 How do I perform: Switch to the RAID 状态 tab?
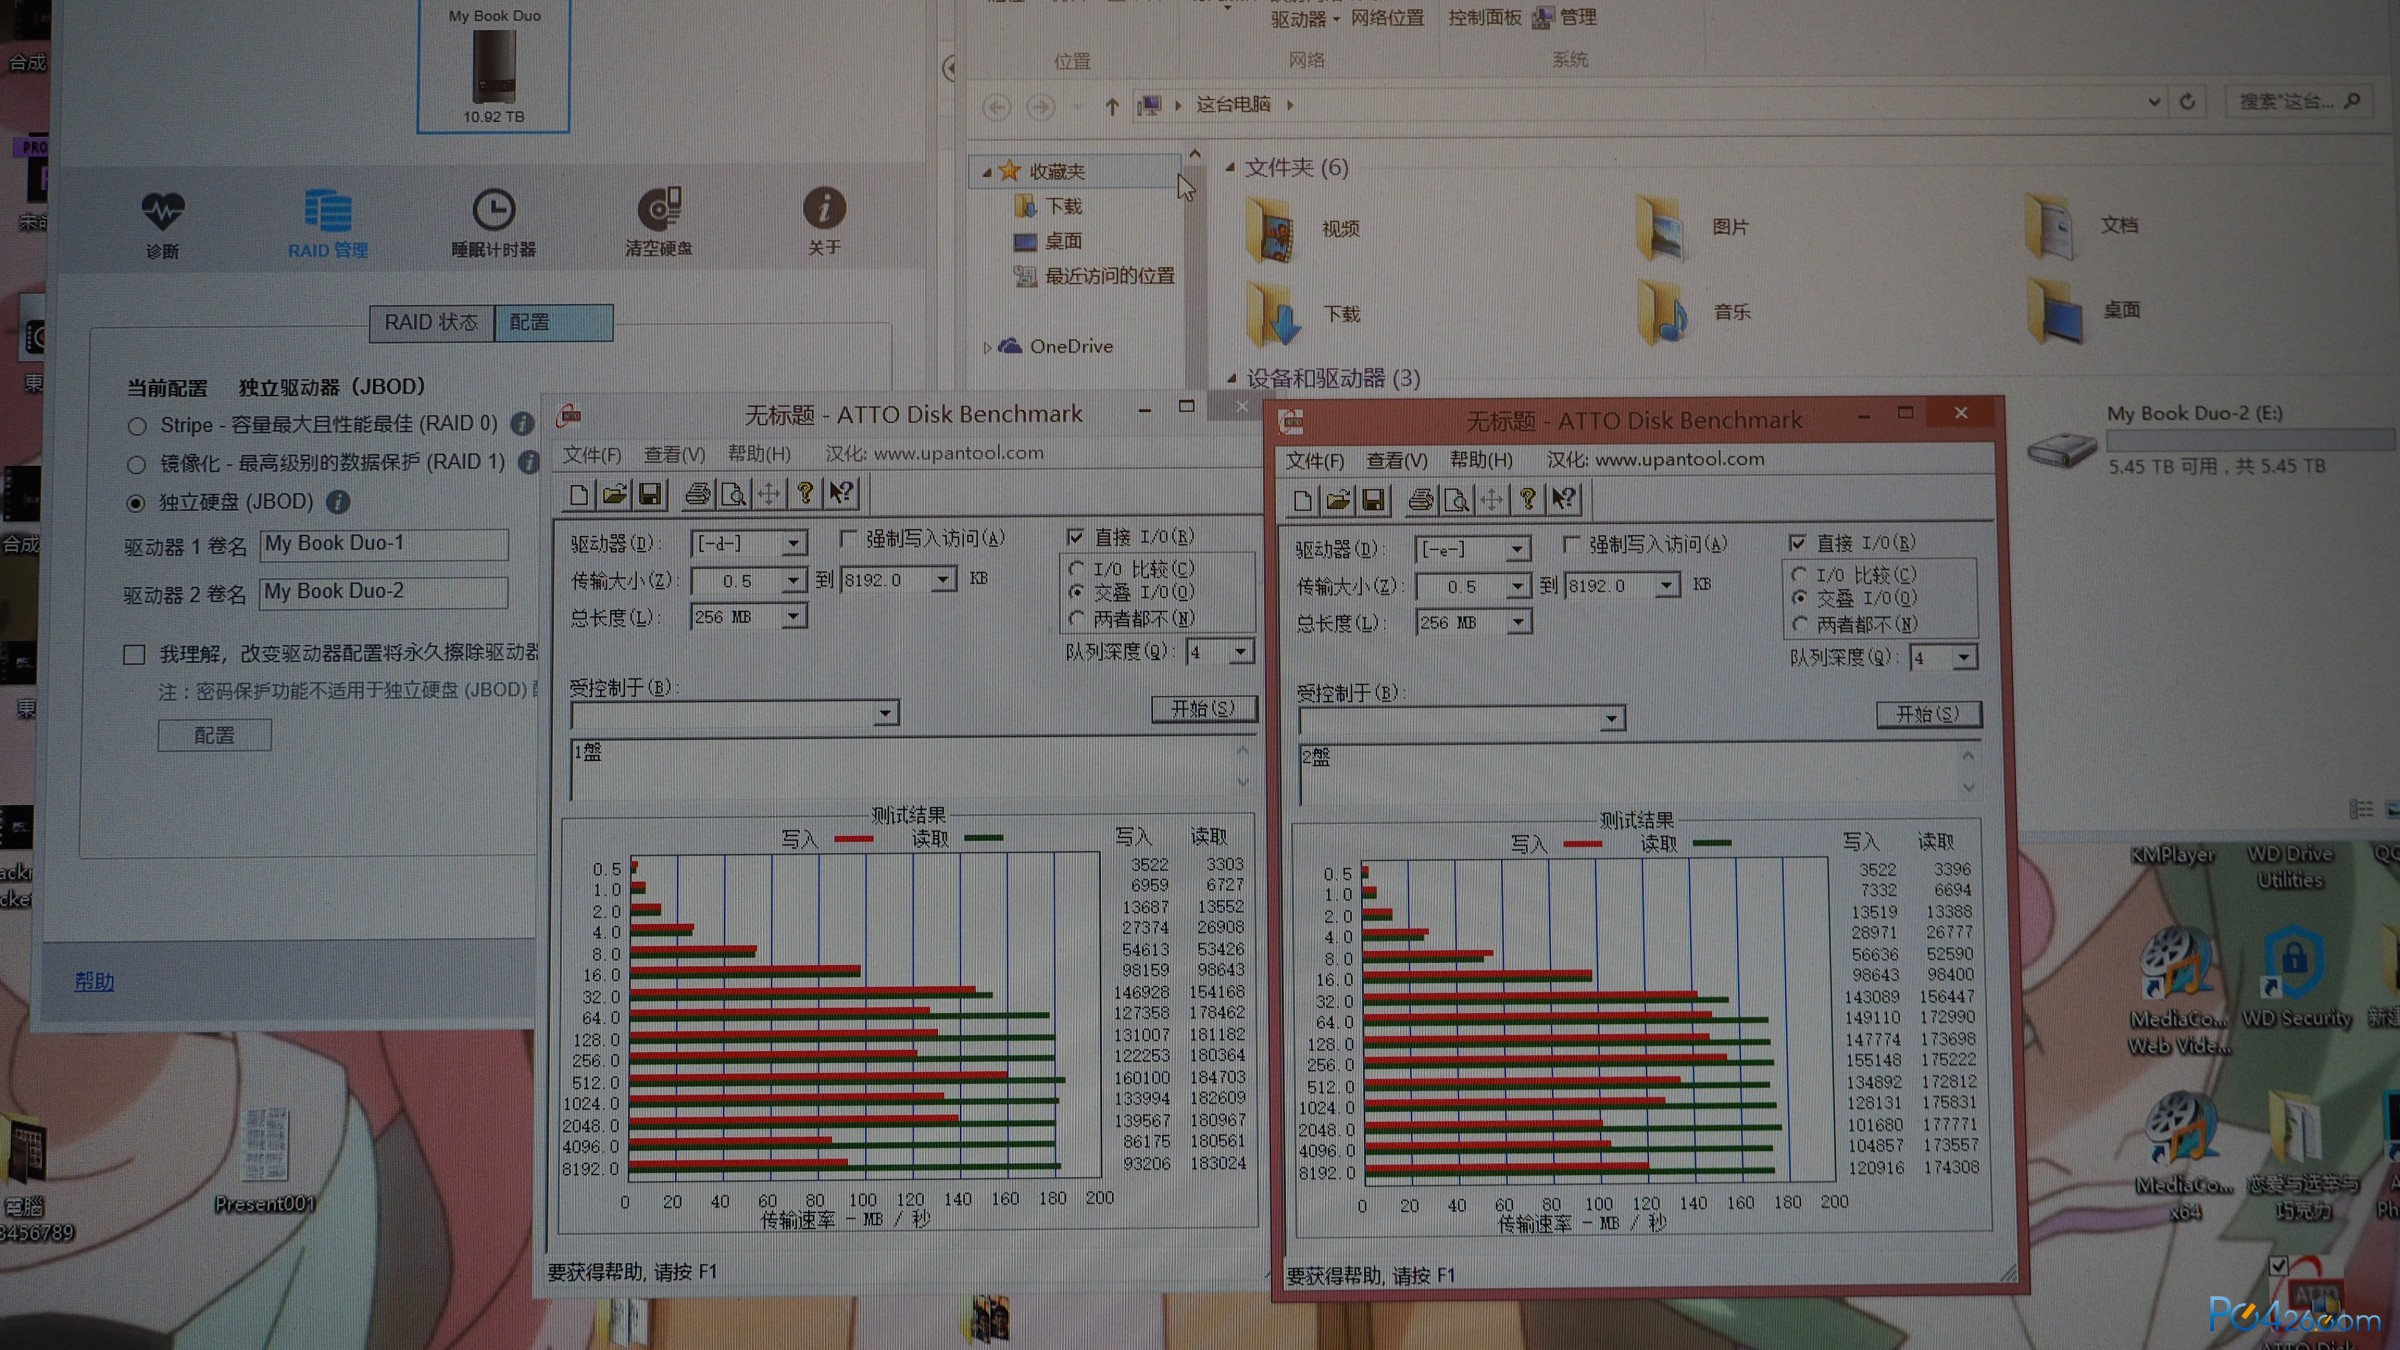coord(431,323)
